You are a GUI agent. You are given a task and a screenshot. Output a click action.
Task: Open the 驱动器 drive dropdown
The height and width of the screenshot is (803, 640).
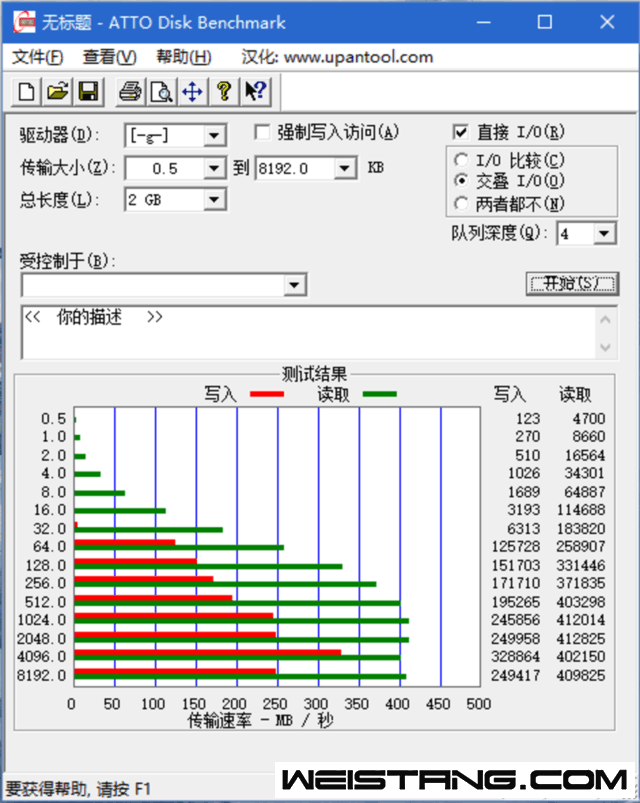coord(215,136)
